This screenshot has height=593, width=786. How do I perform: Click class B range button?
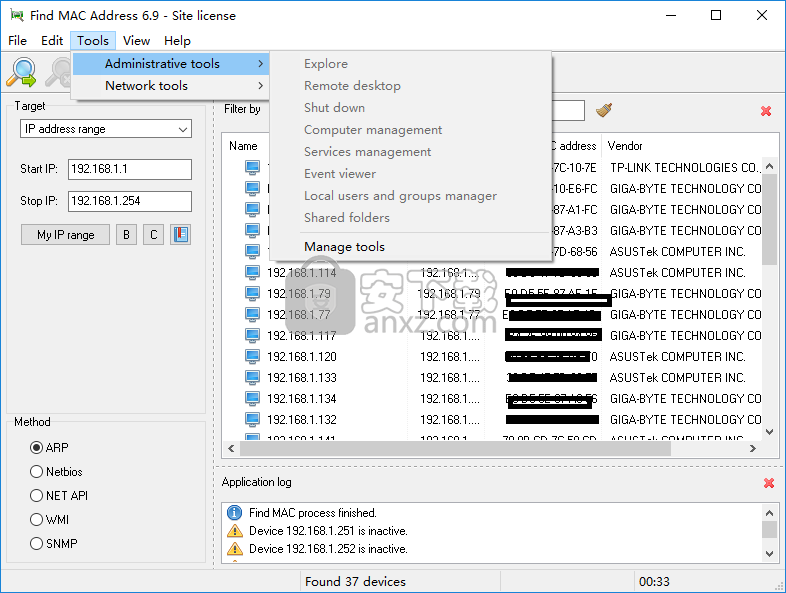[x=126, y=235]
